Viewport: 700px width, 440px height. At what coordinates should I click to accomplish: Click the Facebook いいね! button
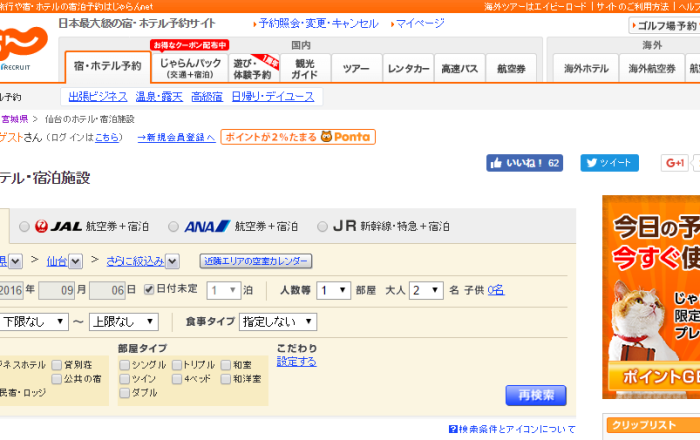coord(524,163)
